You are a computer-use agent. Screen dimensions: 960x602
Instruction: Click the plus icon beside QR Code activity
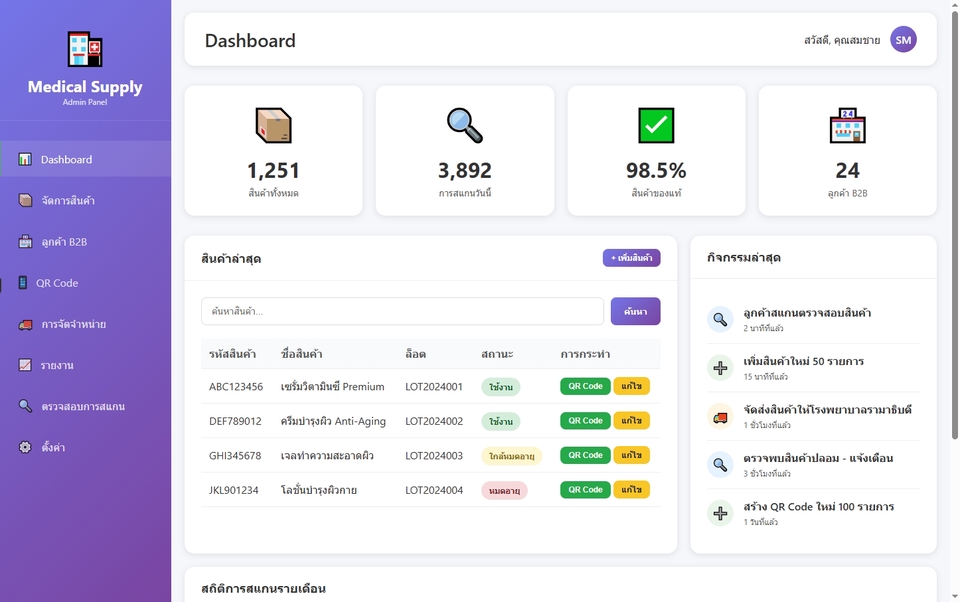pyautogui.click(x=720, y=513)
